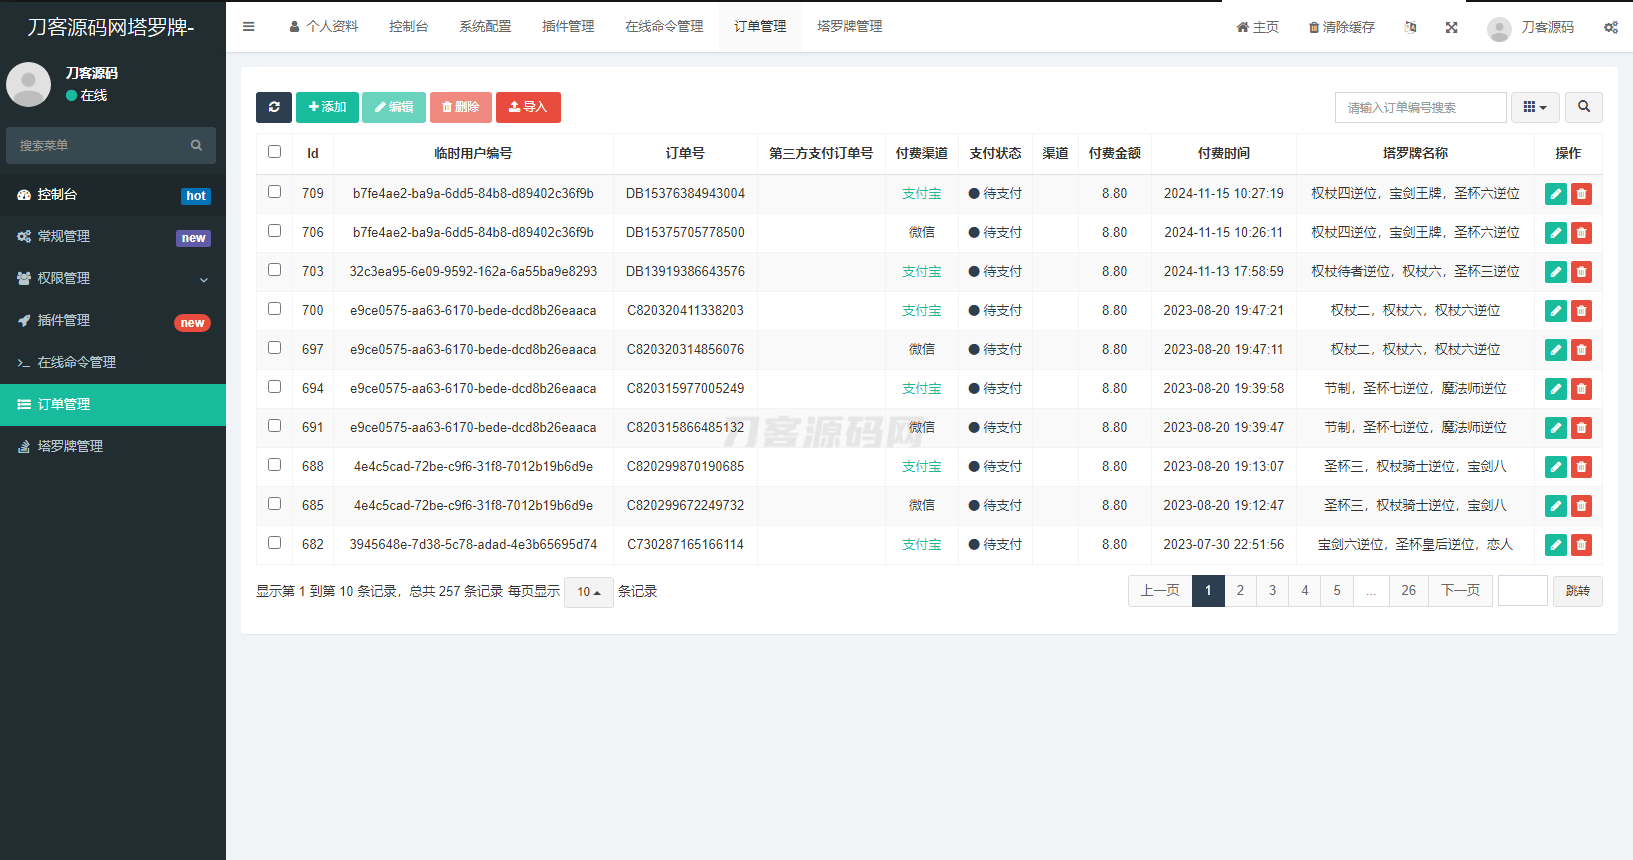
Task: Switch to the 塔罗牌管理 tab
Action: click(849, 27)
